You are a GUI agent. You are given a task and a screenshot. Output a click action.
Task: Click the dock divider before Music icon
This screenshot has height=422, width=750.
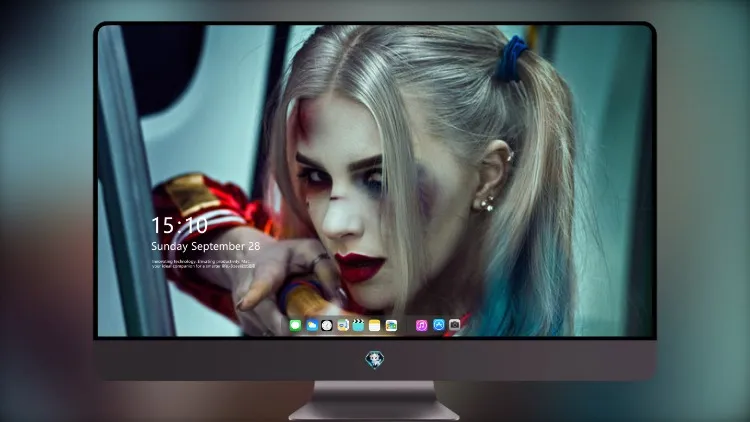point(407,326)
